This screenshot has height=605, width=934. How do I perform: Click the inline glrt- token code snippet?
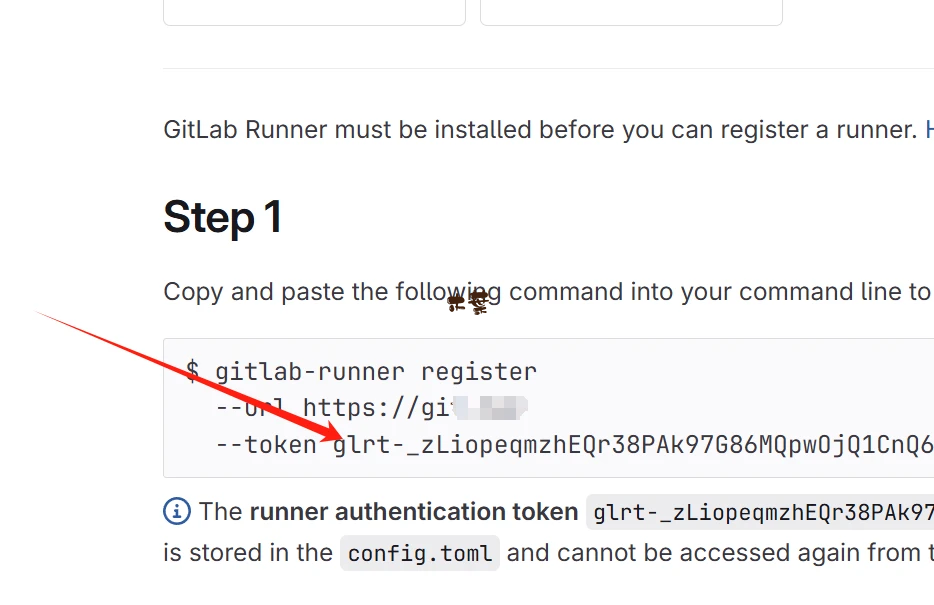[x=762, y=513]
